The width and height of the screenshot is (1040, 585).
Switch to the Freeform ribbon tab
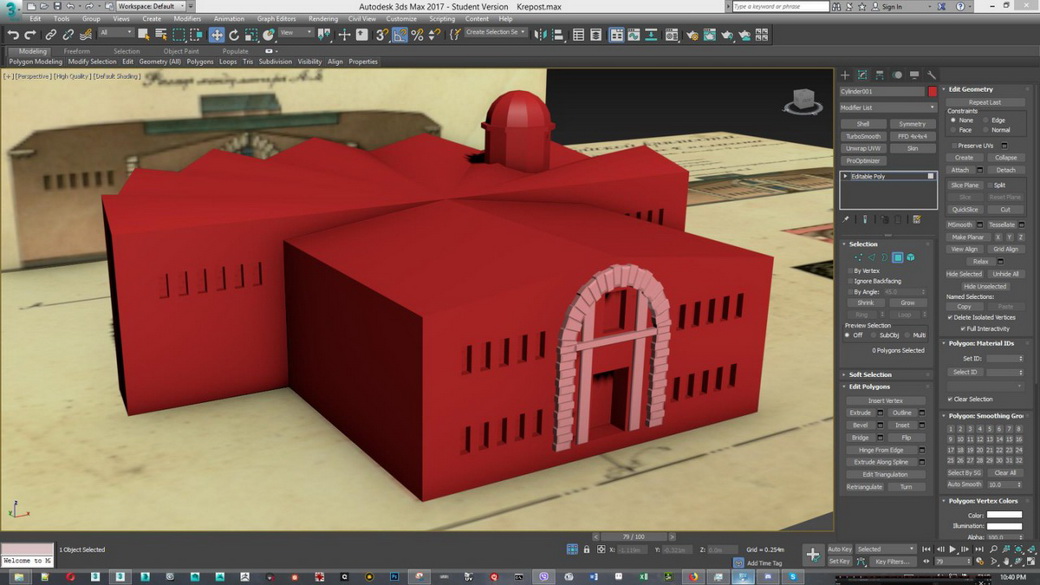click(77, 51)
